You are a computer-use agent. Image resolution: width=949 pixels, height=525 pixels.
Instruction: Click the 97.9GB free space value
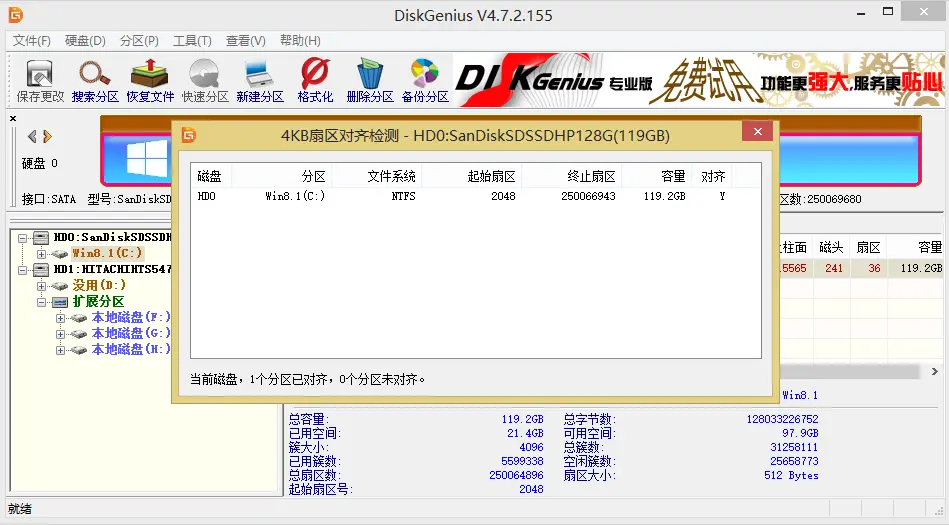click(800, 433)
